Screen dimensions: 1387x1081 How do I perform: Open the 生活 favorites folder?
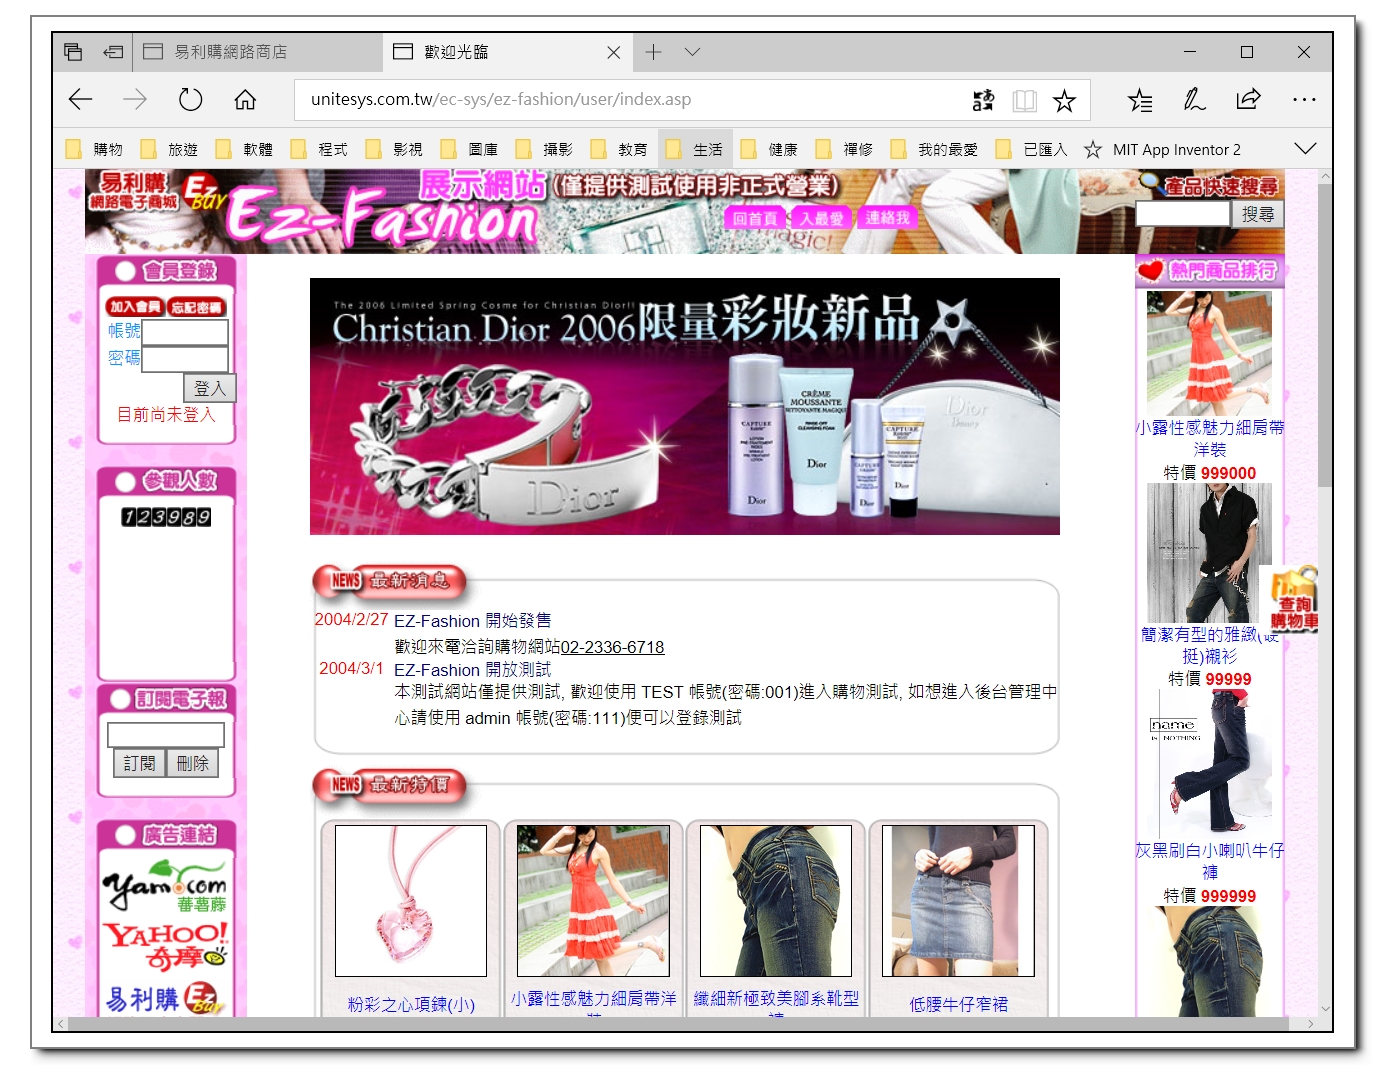[x=694, y=150]
